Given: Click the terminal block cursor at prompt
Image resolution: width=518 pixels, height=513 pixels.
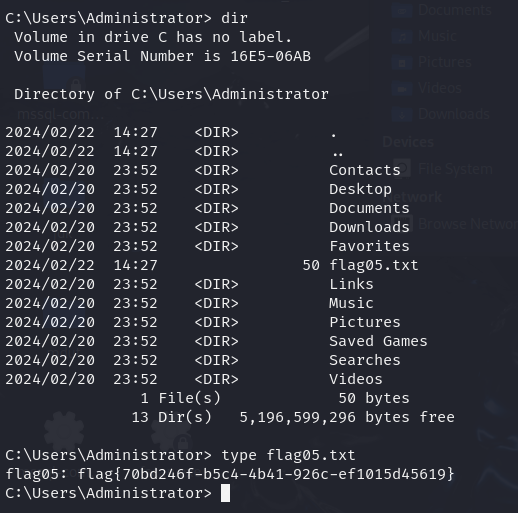Looking at the screenshot, I should point(226,493).
